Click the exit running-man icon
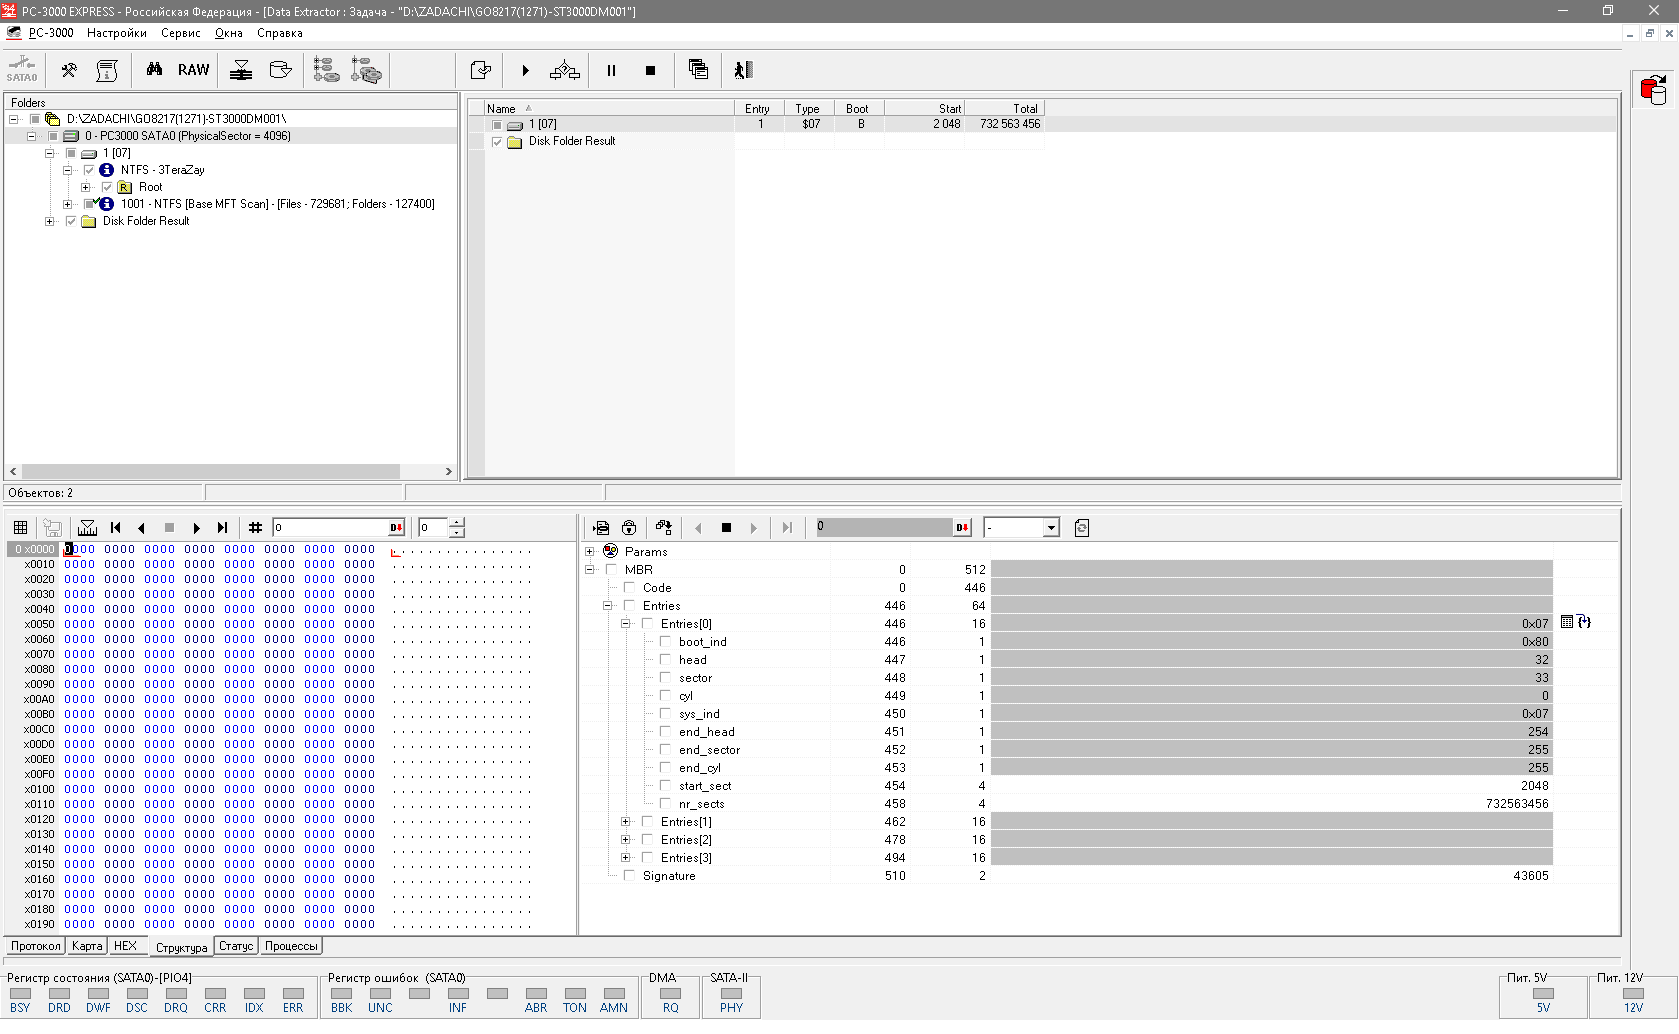 tap(743, 70)
